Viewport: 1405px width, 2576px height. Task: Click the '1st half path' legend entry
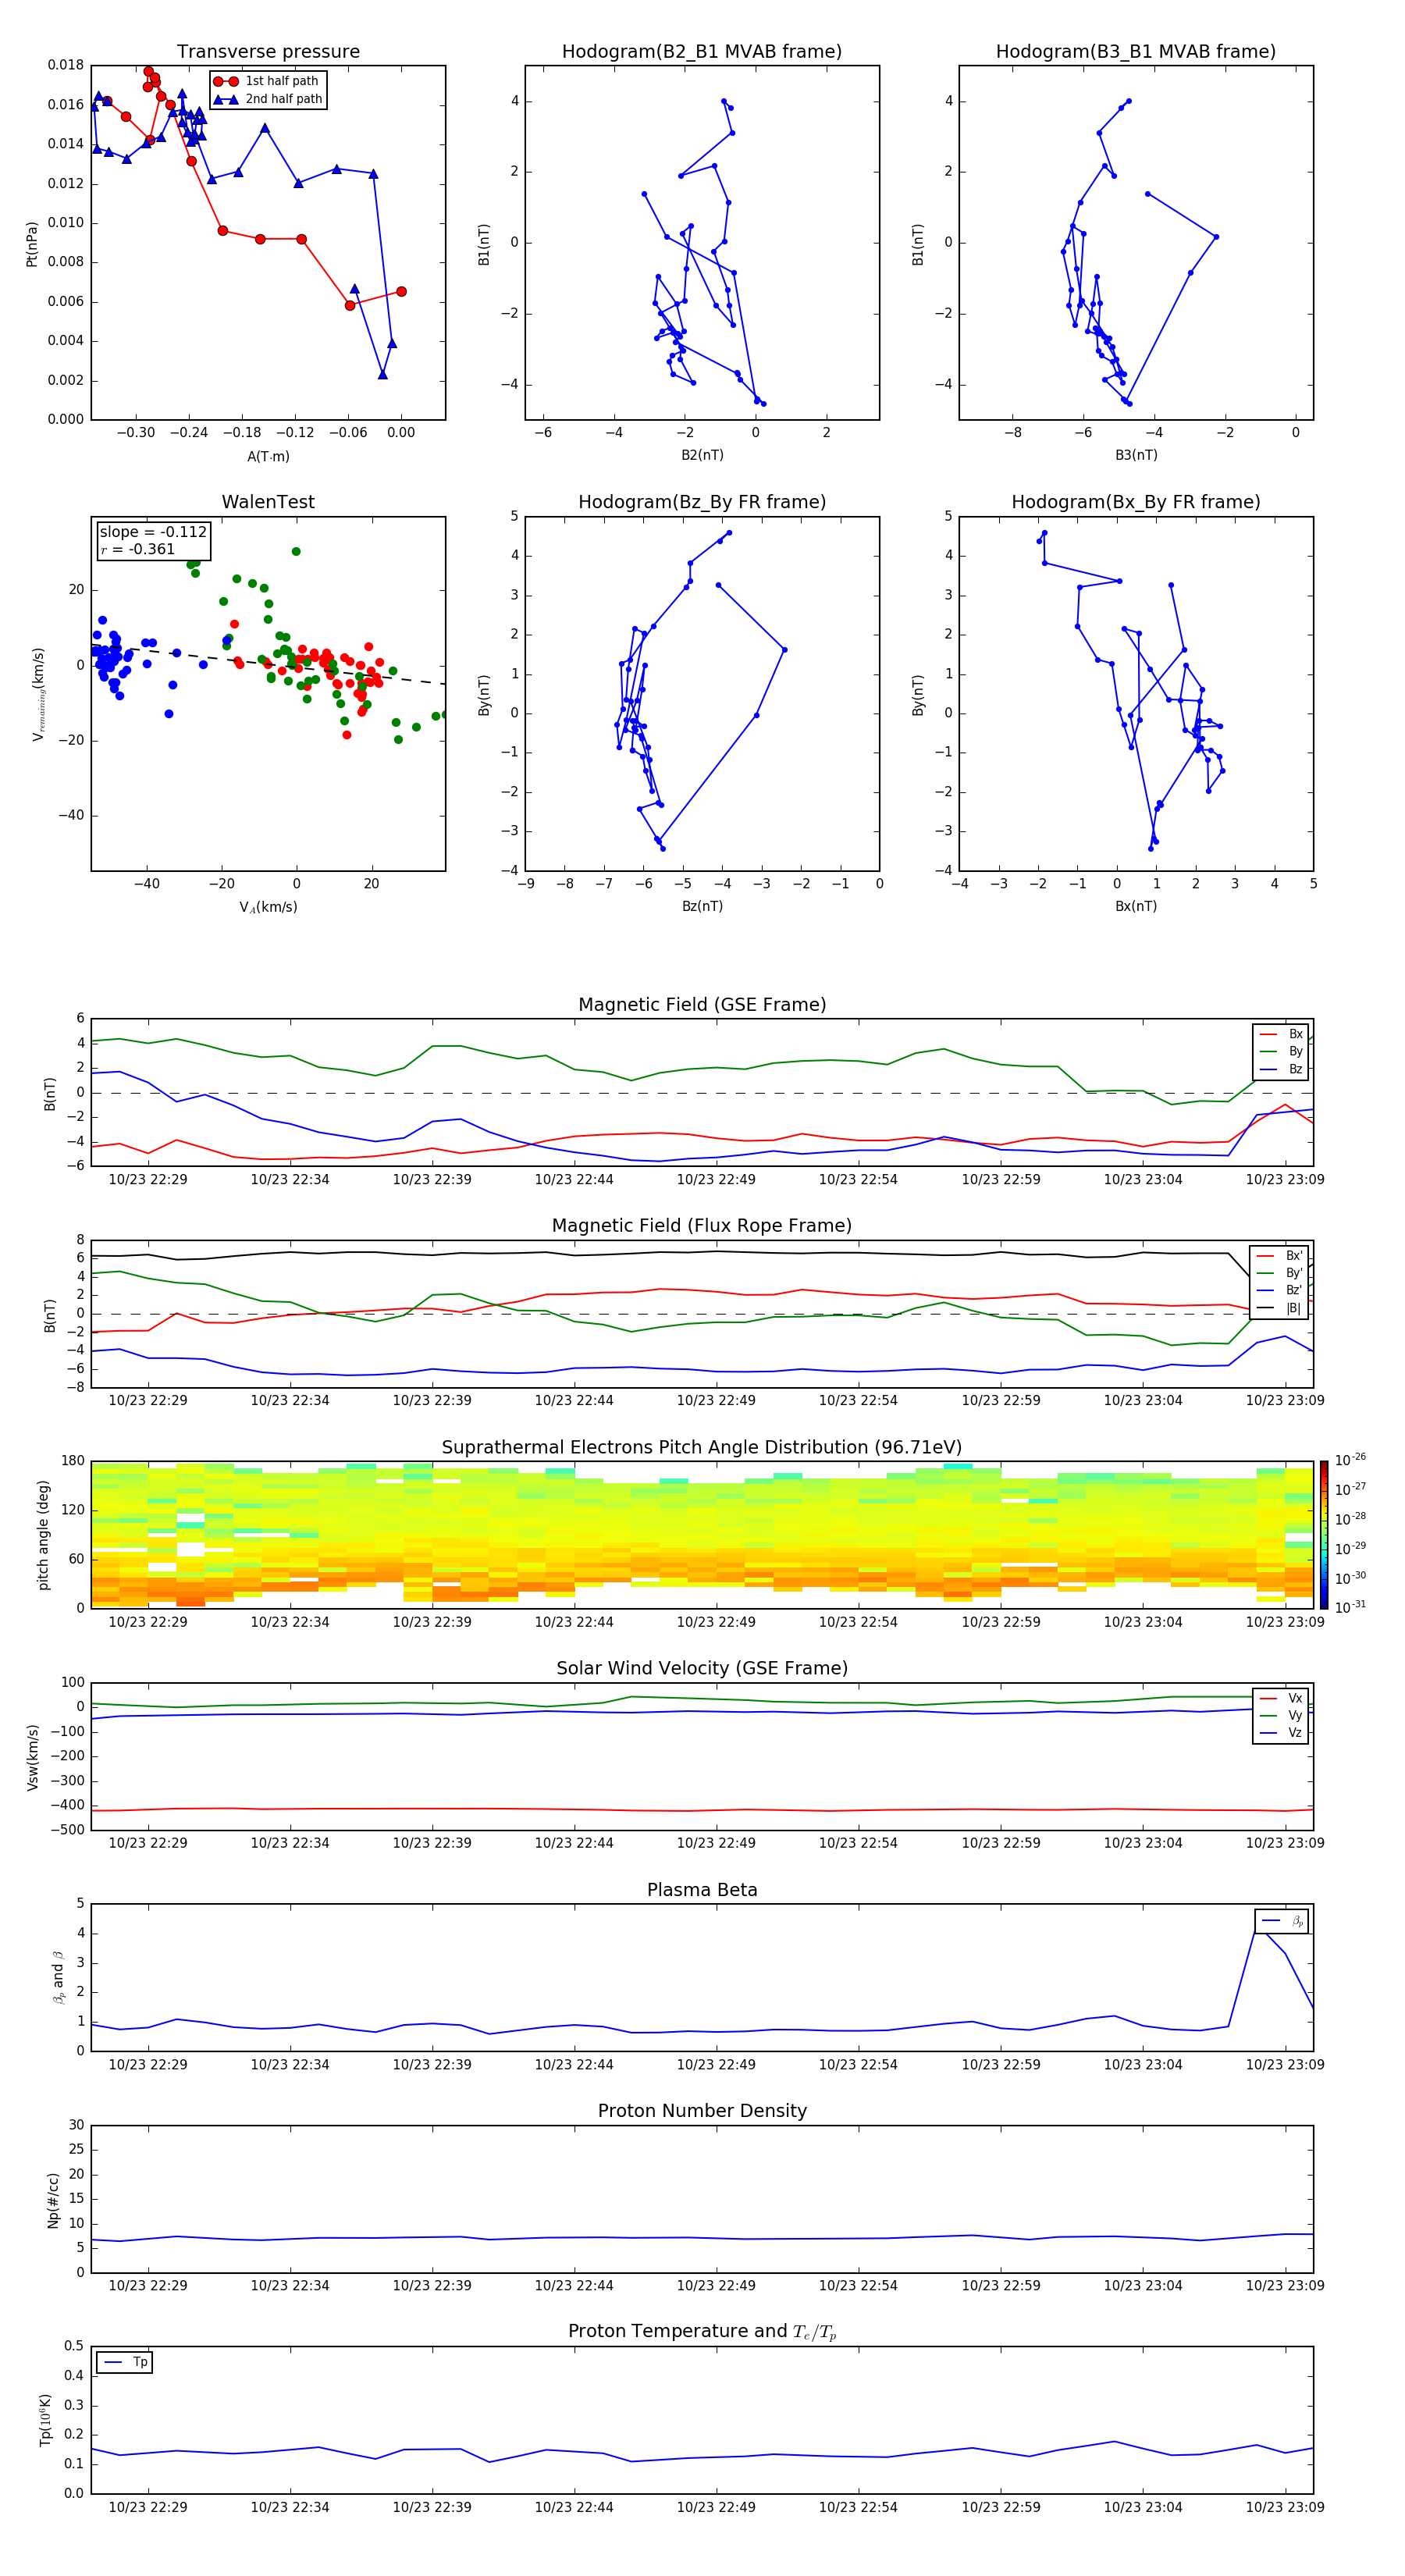267,81
